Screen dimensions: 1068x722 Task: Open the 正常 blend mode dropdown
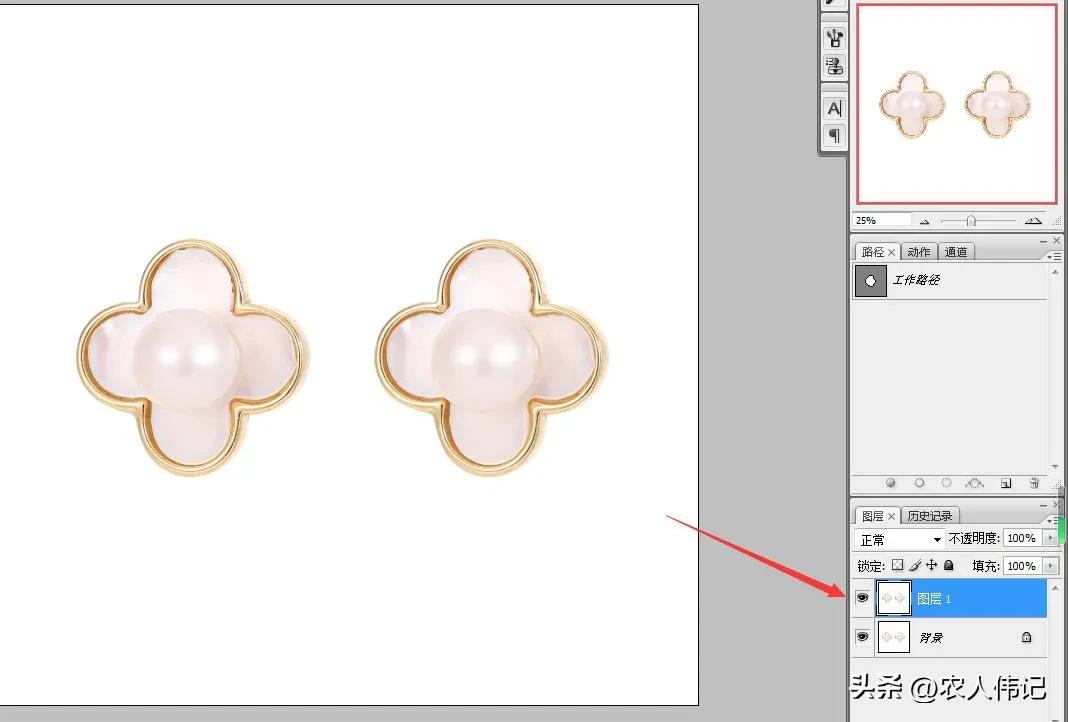click(x=900, y=539)
